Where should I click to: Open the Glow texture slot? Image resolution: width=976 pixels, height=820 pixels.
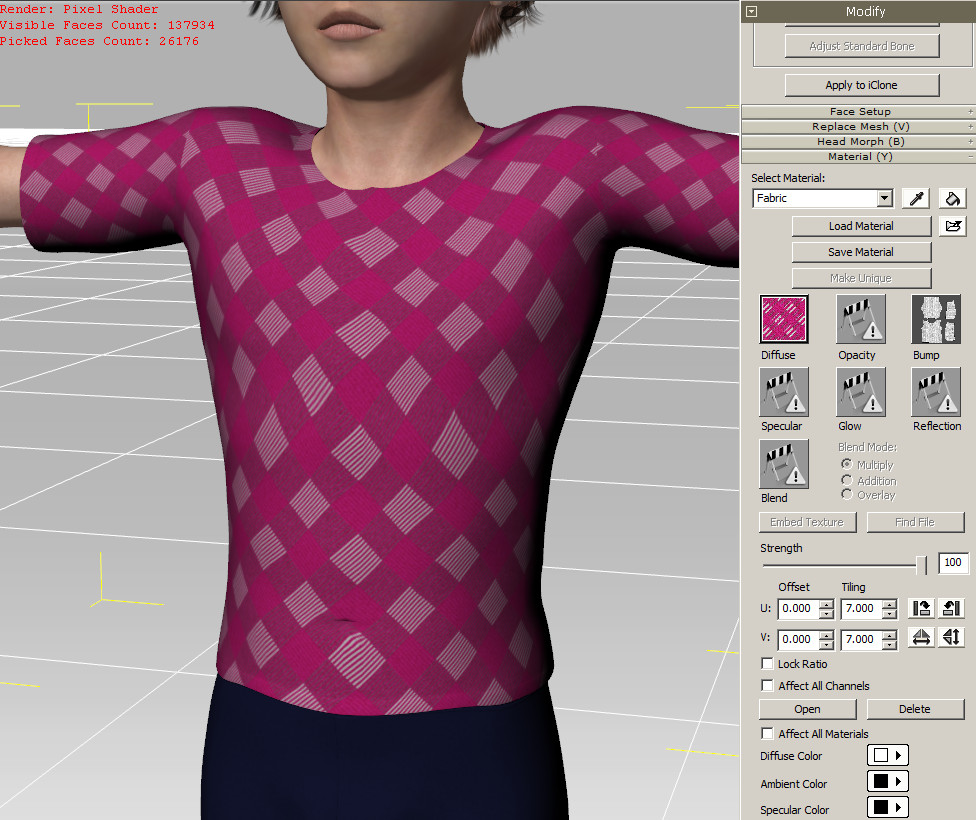[x=861, y=392]
